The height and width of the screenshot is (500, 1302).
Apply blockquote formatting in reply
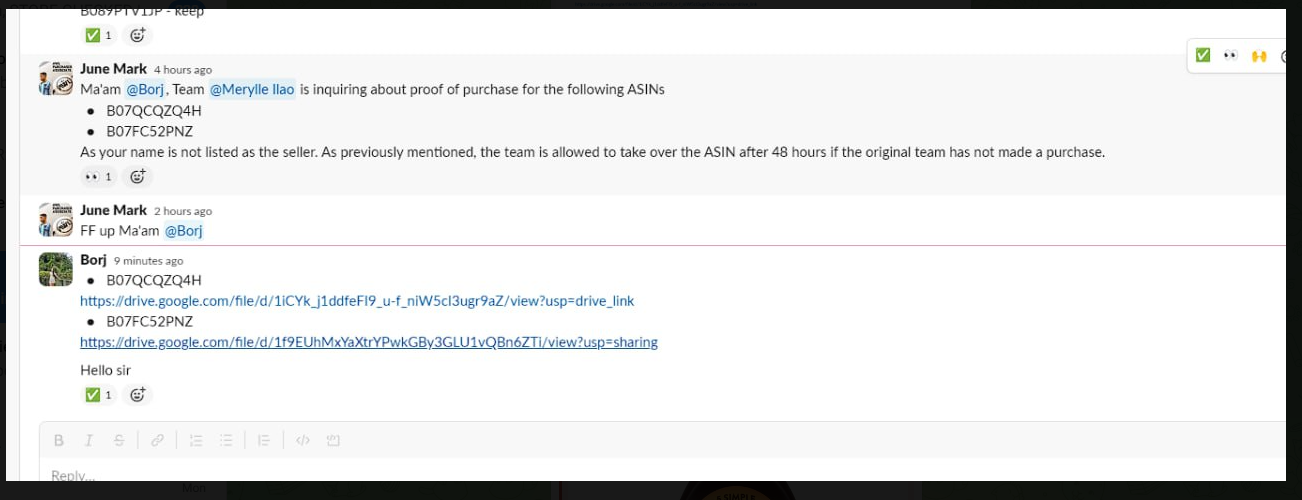click(x=264, y=440)
